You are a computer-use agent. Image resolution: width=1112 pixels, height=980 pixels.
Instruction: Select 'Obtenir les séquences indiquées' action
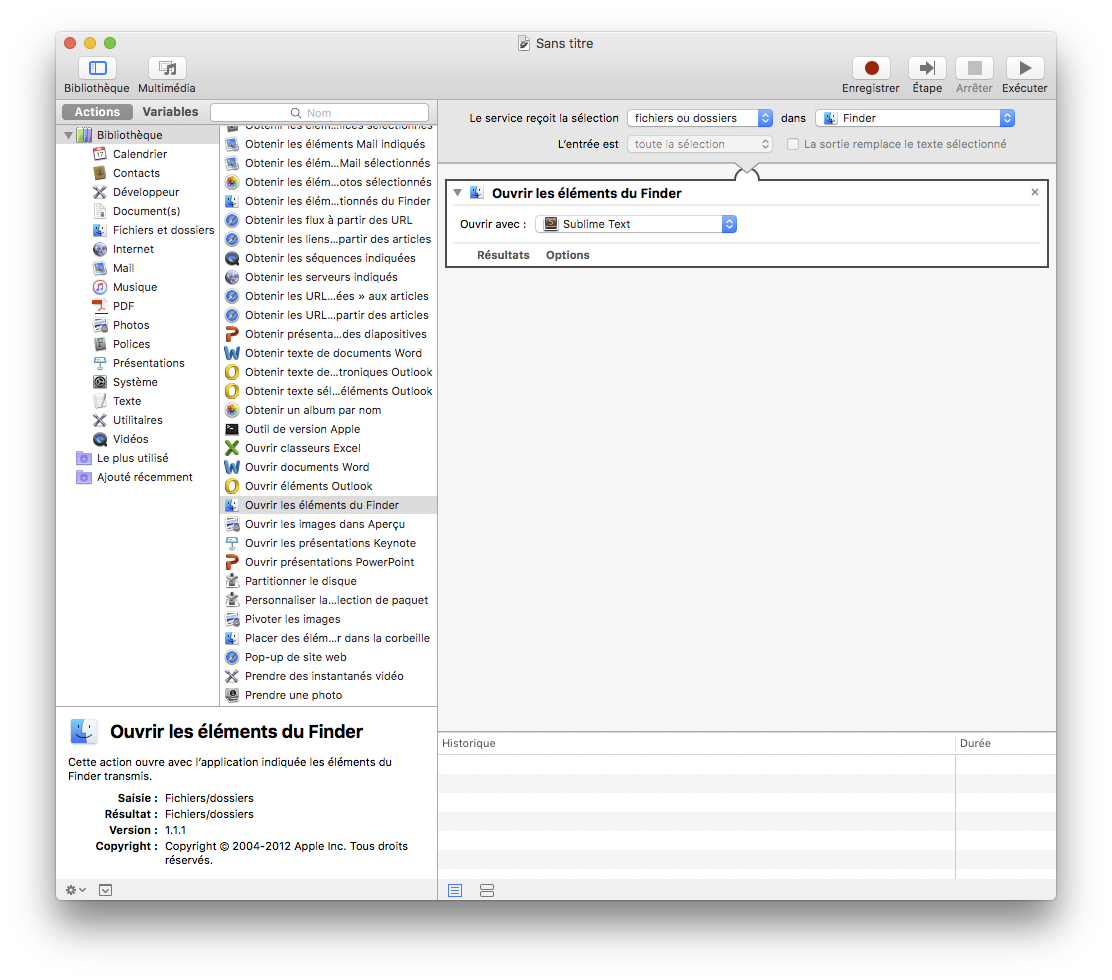click(328, 258)
